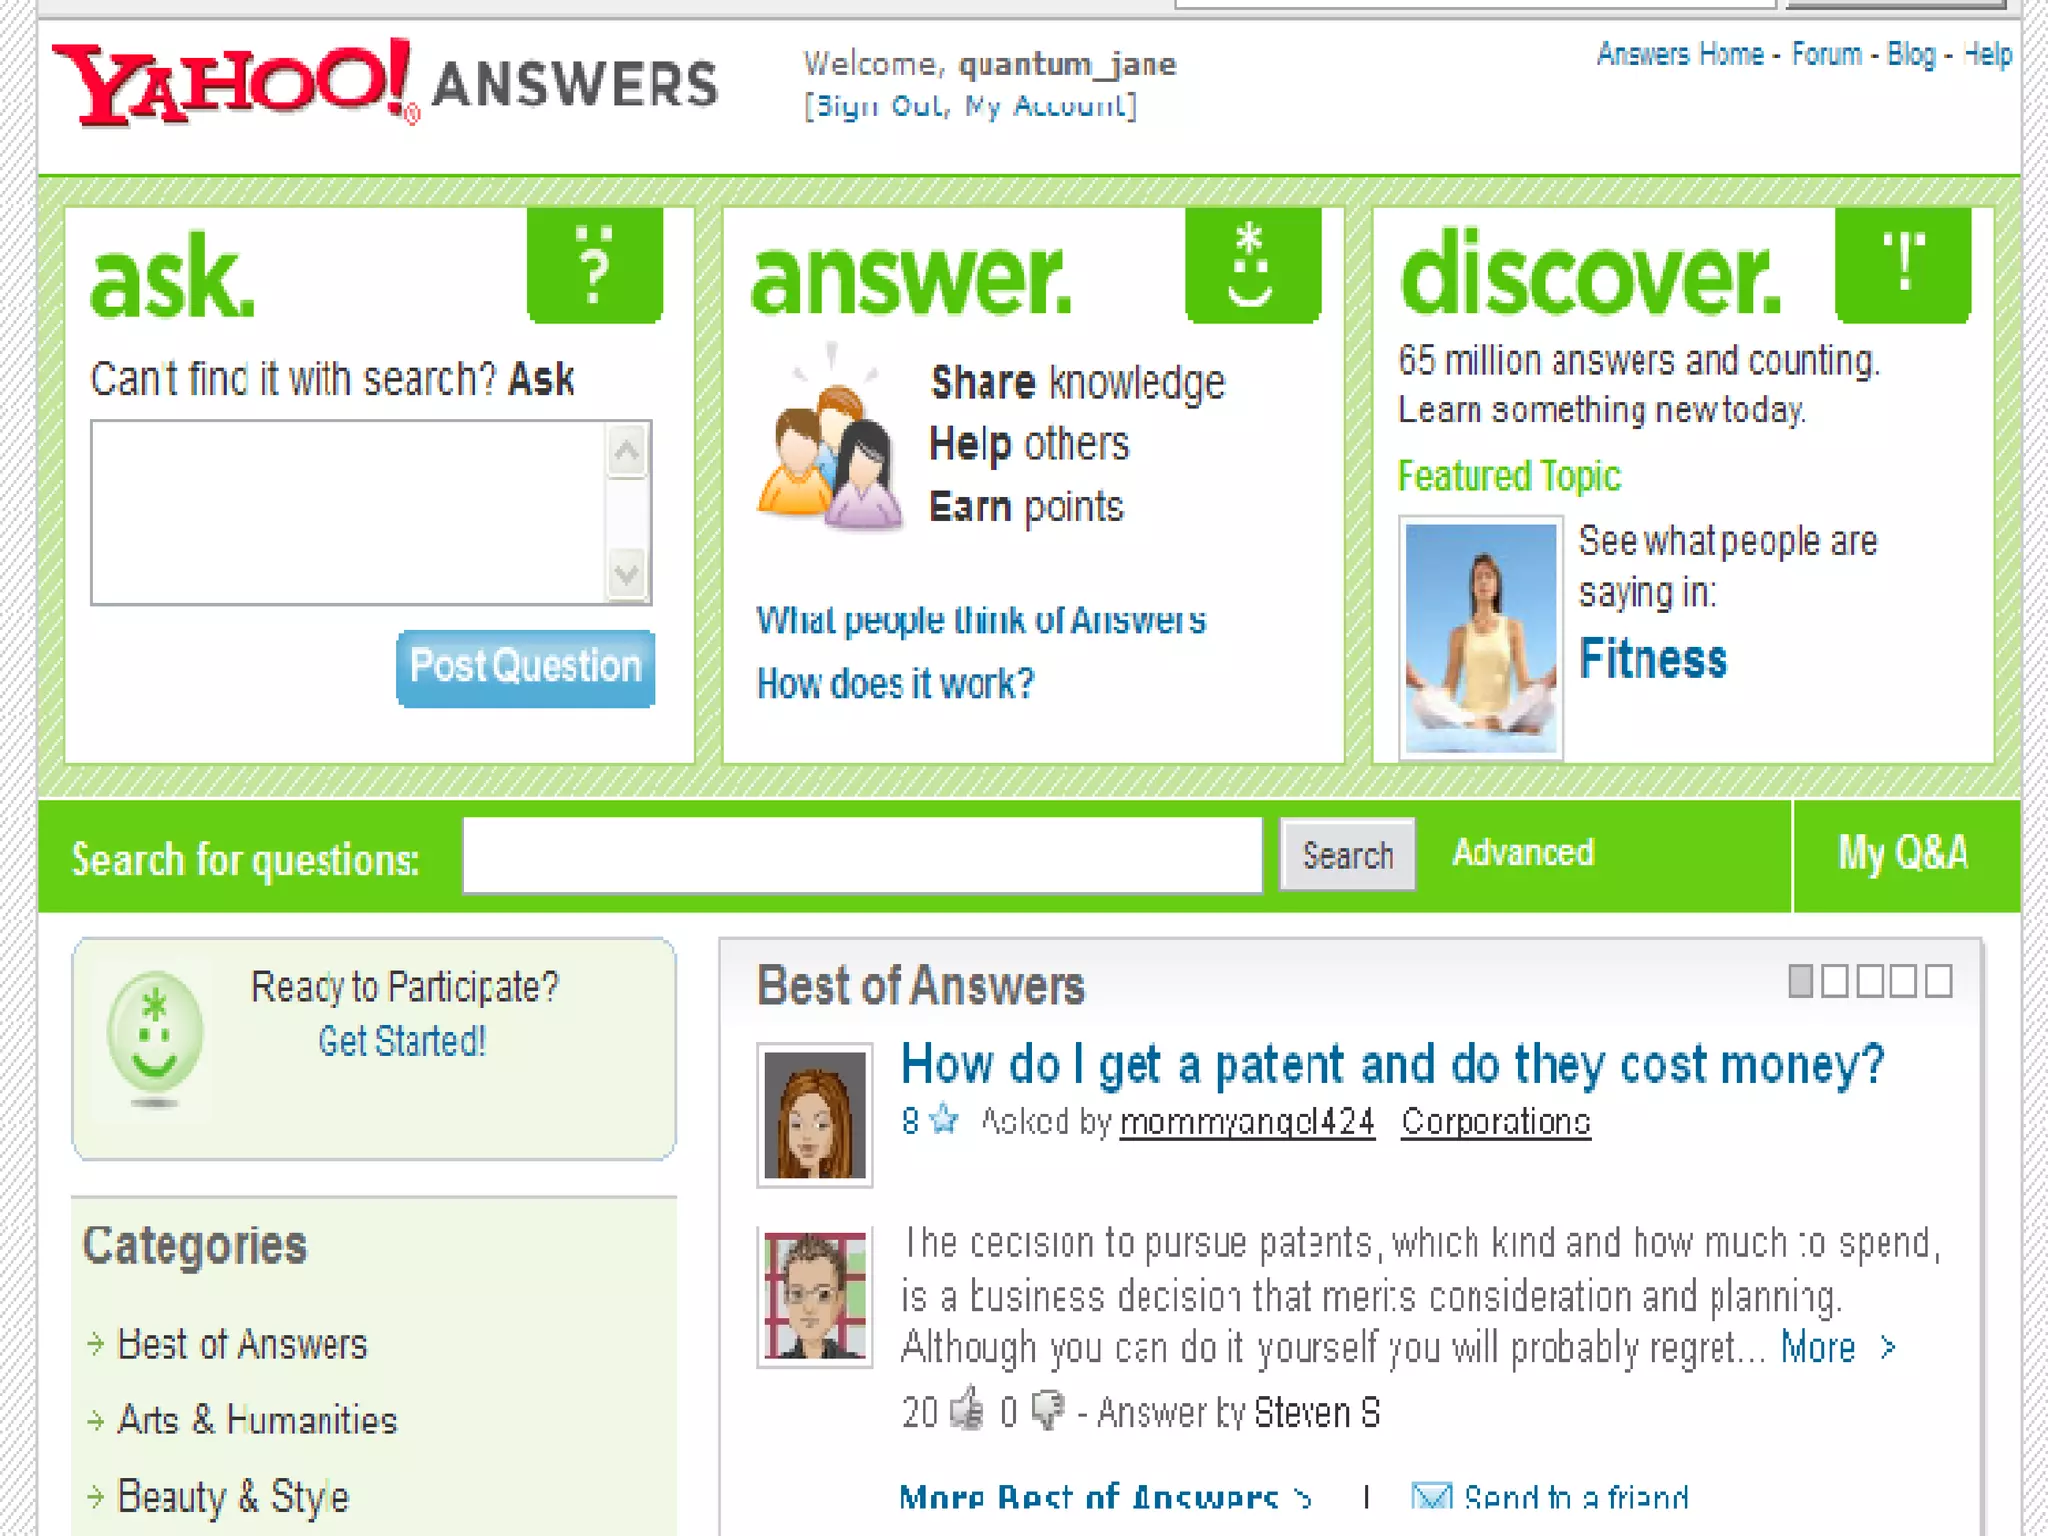
Task: Click the green discover exclamation icon
Action: (1903, 265)
